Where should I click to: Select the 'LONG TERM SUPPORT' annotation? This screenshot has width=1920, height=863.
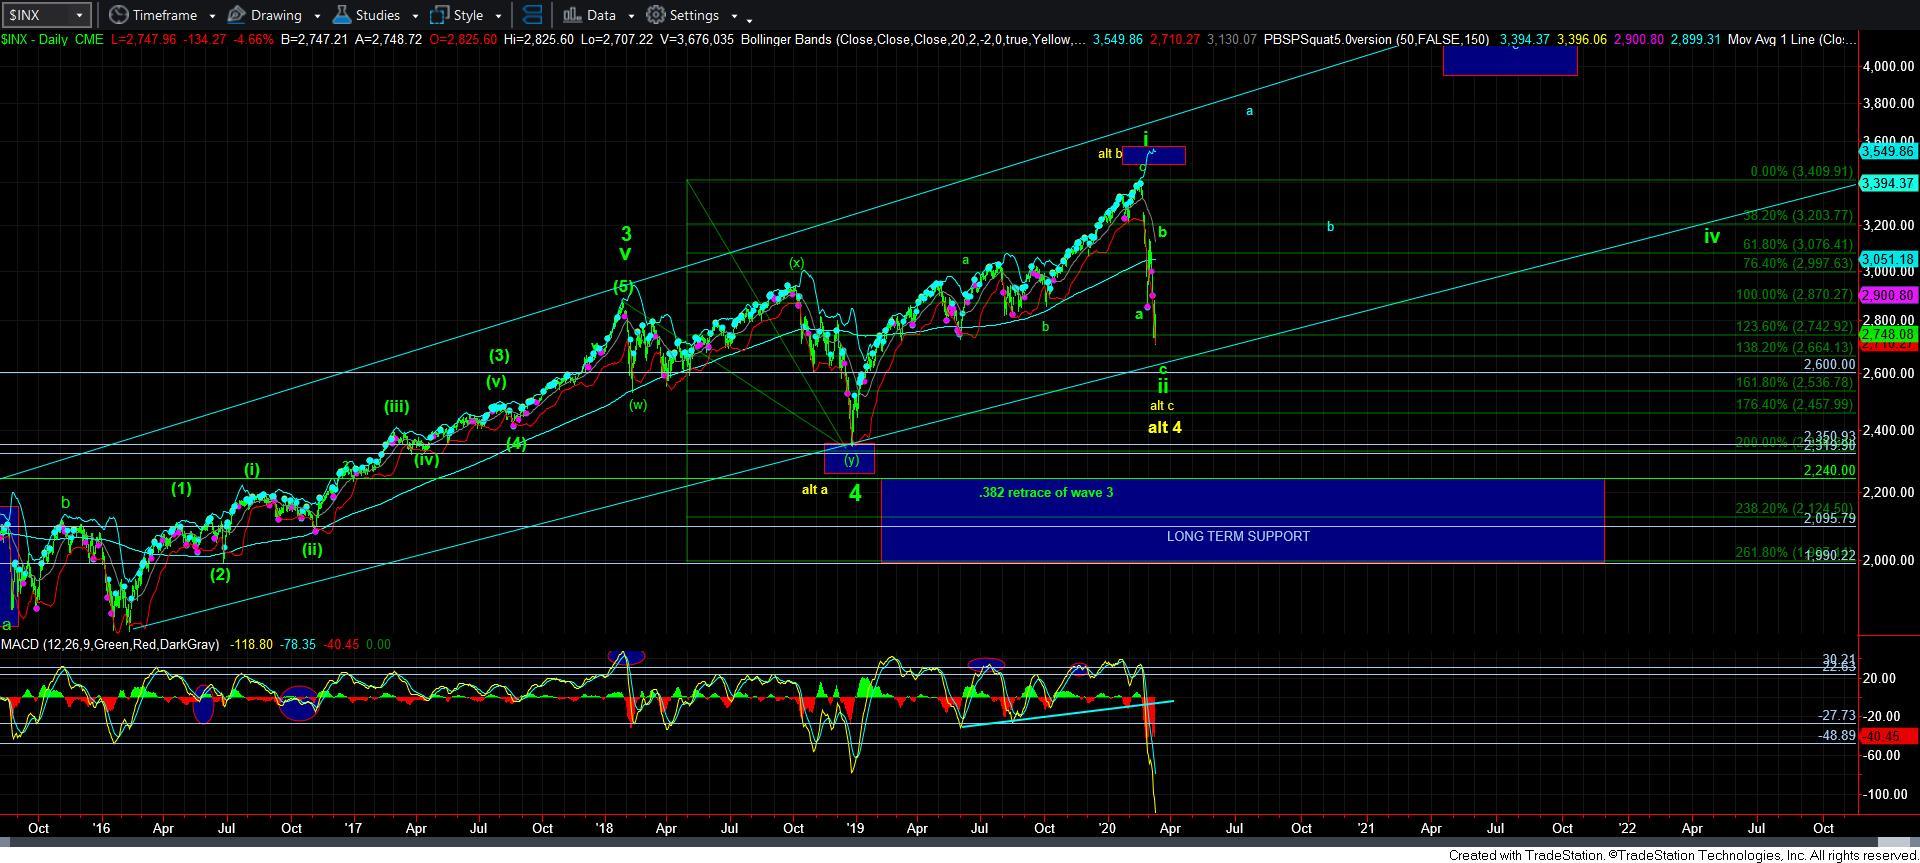coord(1238,537)
